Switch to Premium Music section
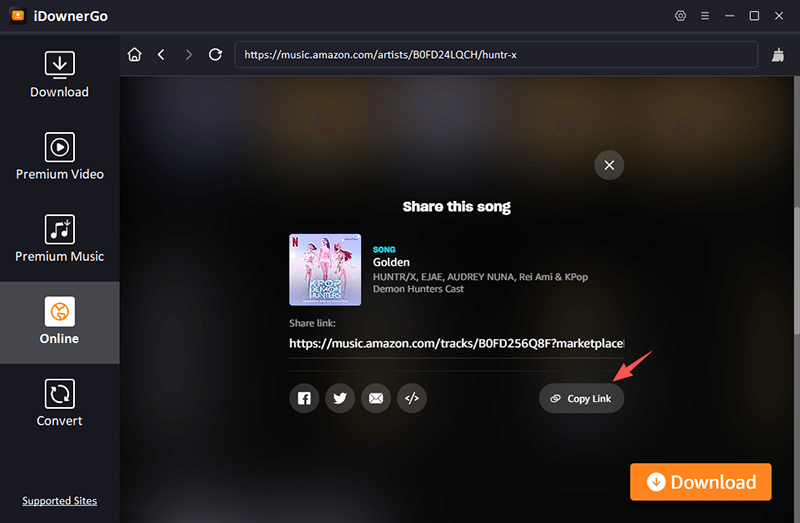Image resolution: width=800 pixels, height=523 pixels. tap(59, 239)
